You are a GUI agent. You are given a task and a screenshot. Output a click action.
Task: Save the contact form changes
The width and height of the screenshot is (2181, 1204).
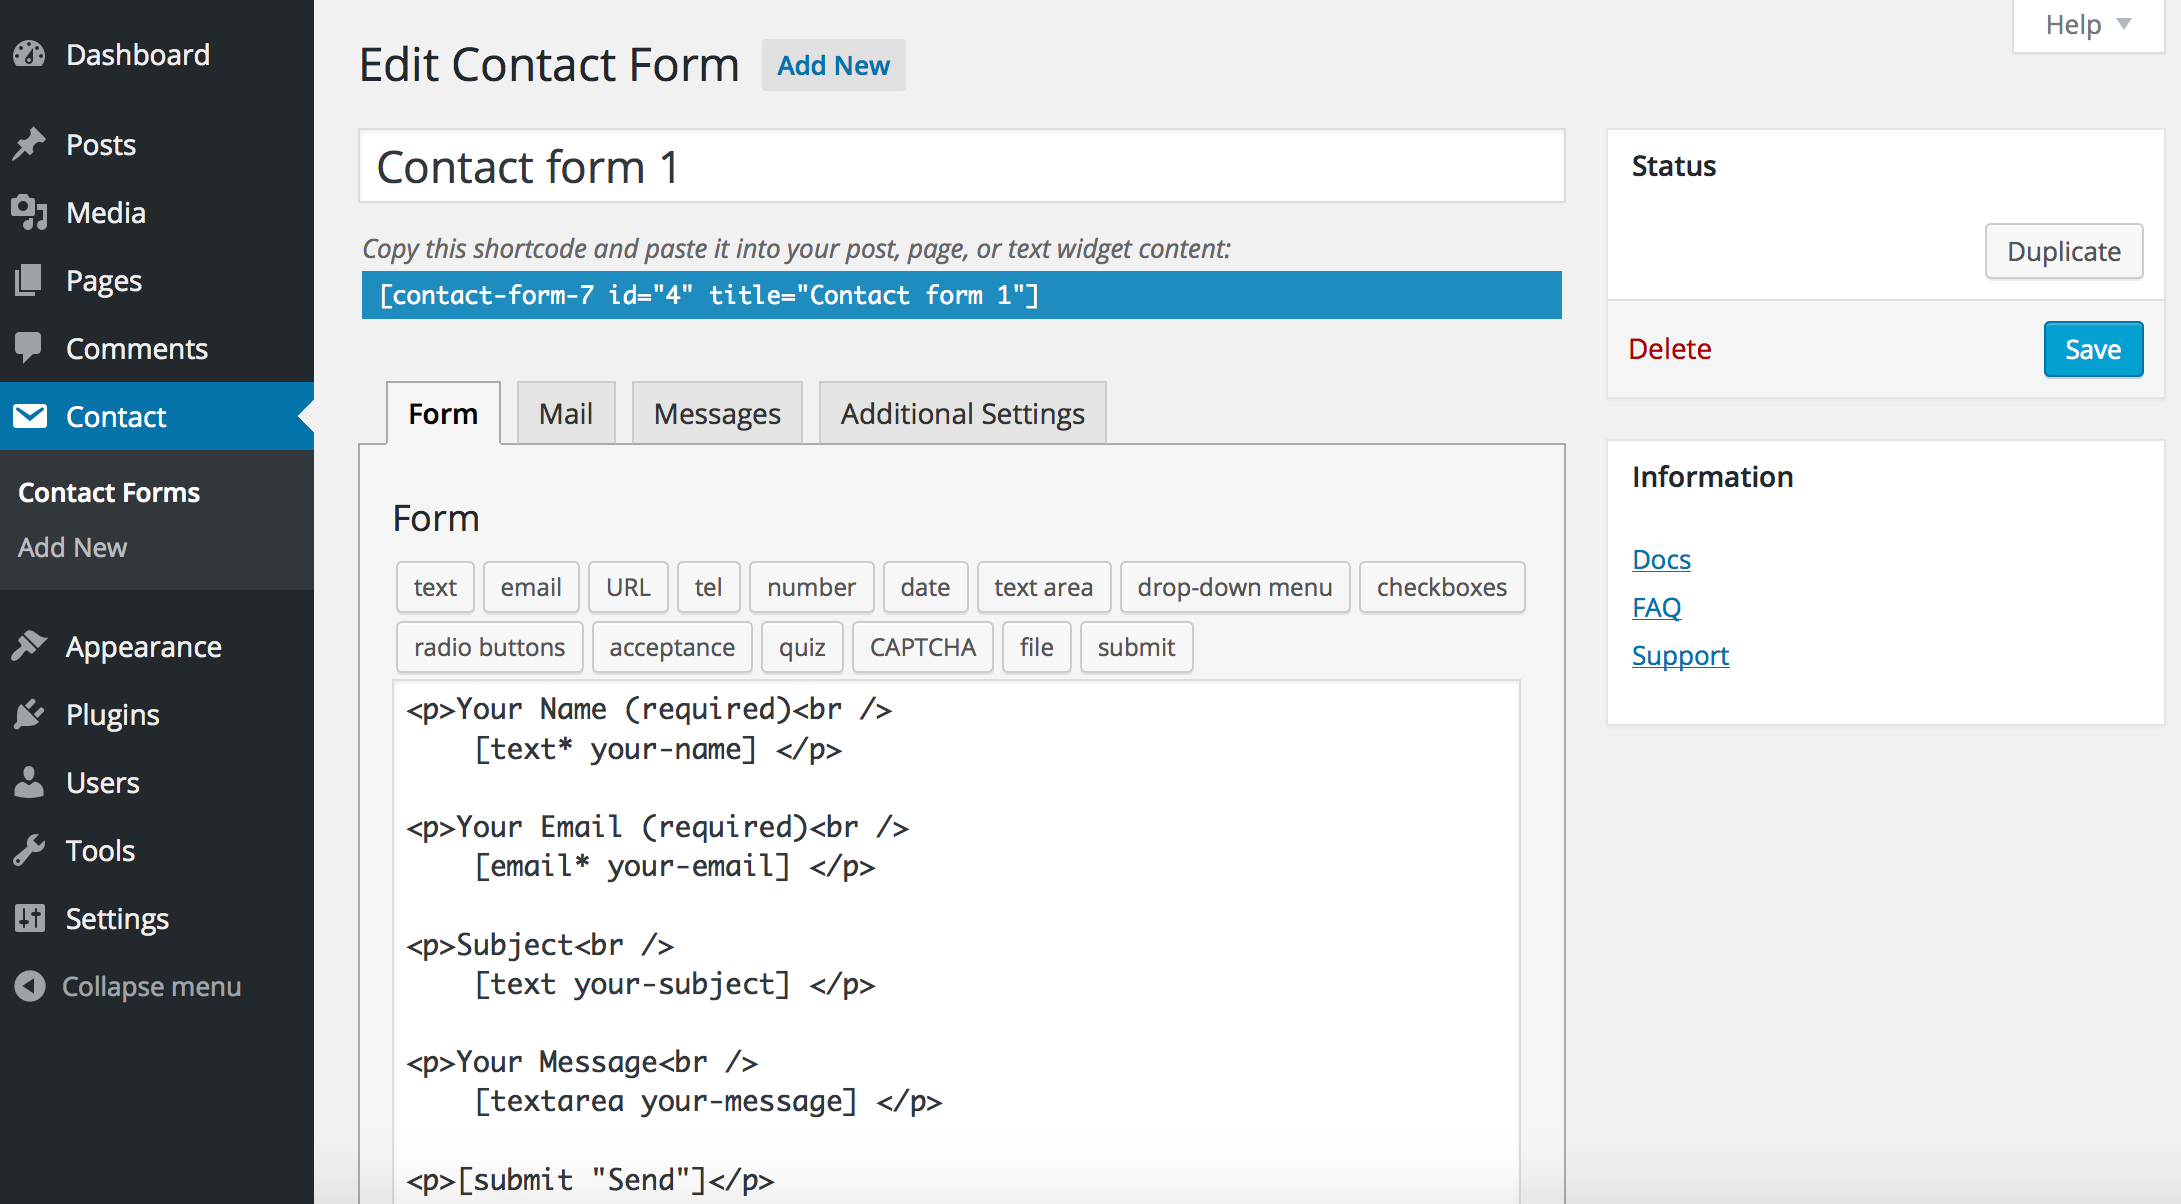(2089, 350)
